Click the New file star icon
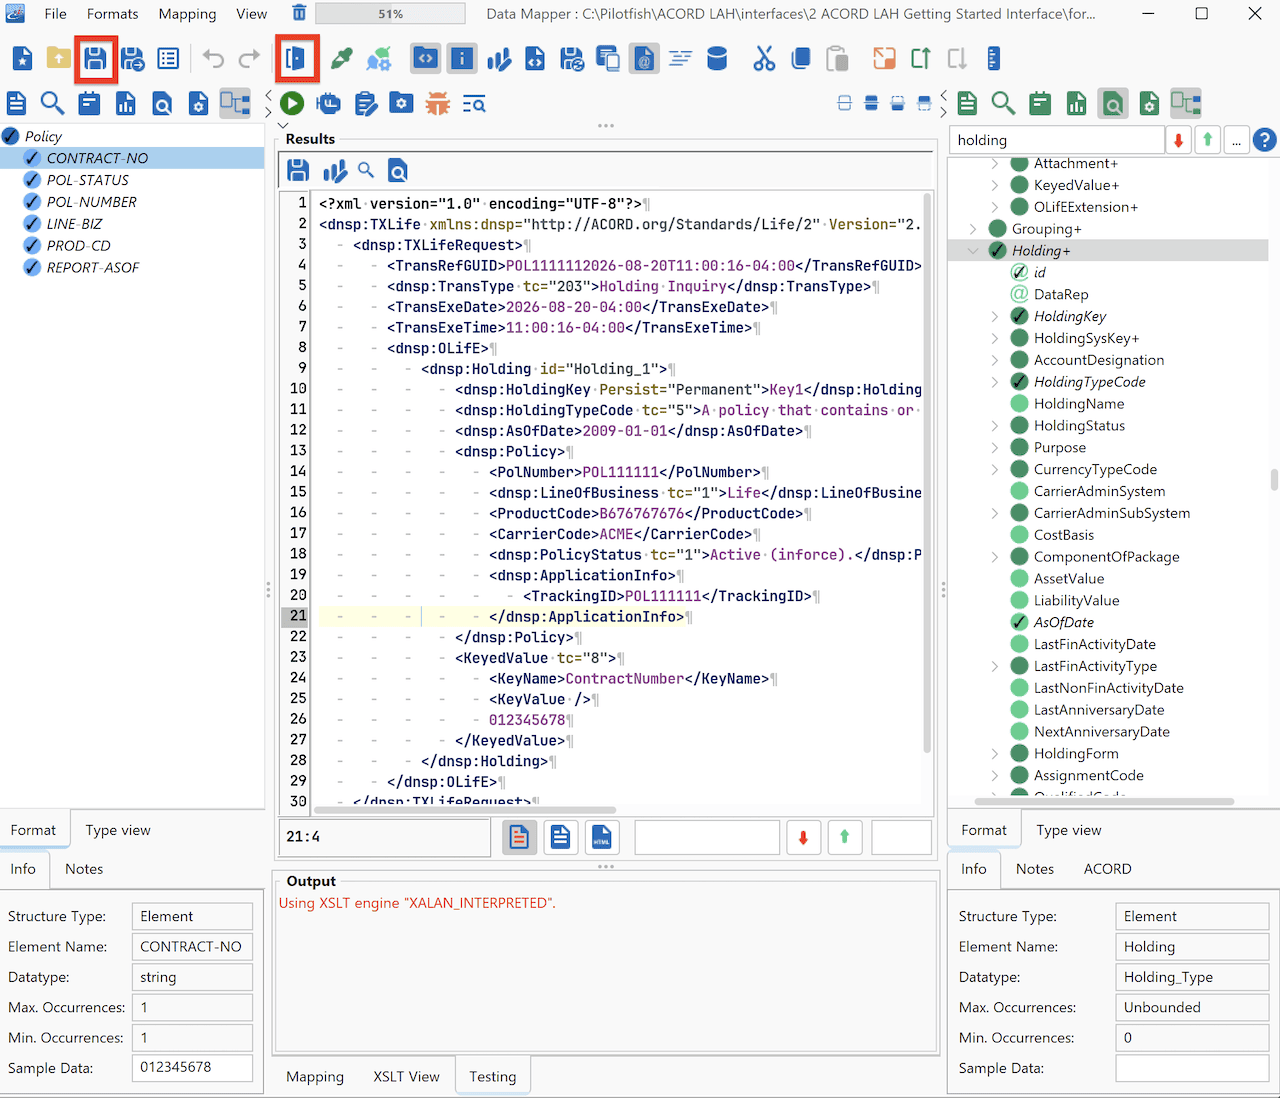Screen dimensions: 1280x1098 coord(22,59)
